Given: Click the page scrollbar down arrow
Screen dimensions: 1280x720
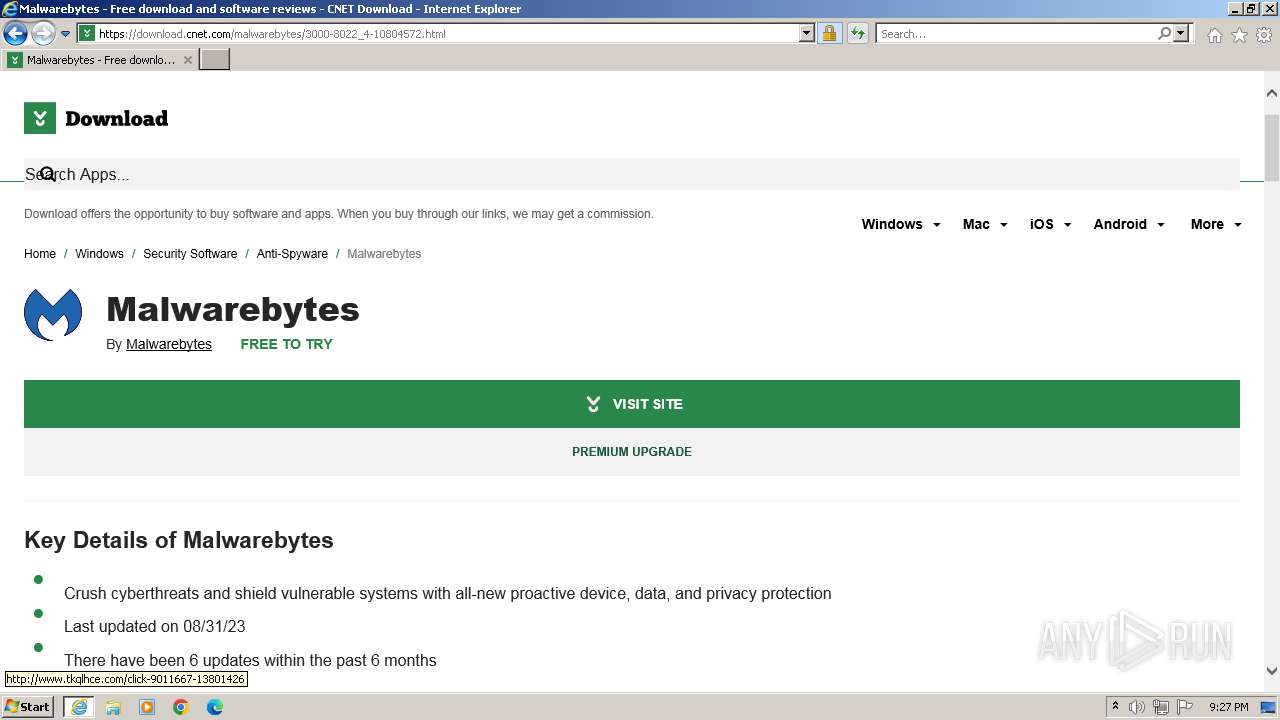Looking at the screenshot, I should (x=1272, y=671).
